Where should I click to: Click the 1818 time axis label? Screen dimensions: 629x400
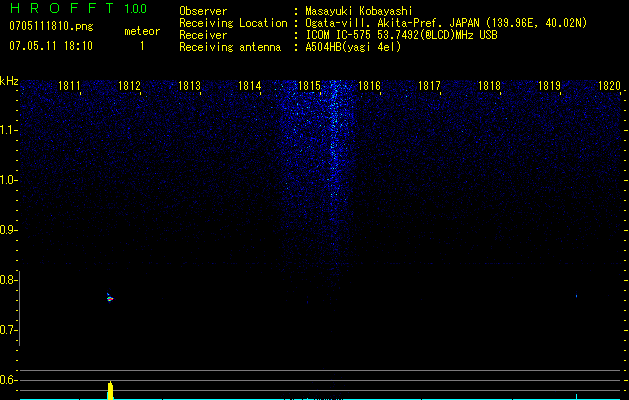(x=489, y=86)
